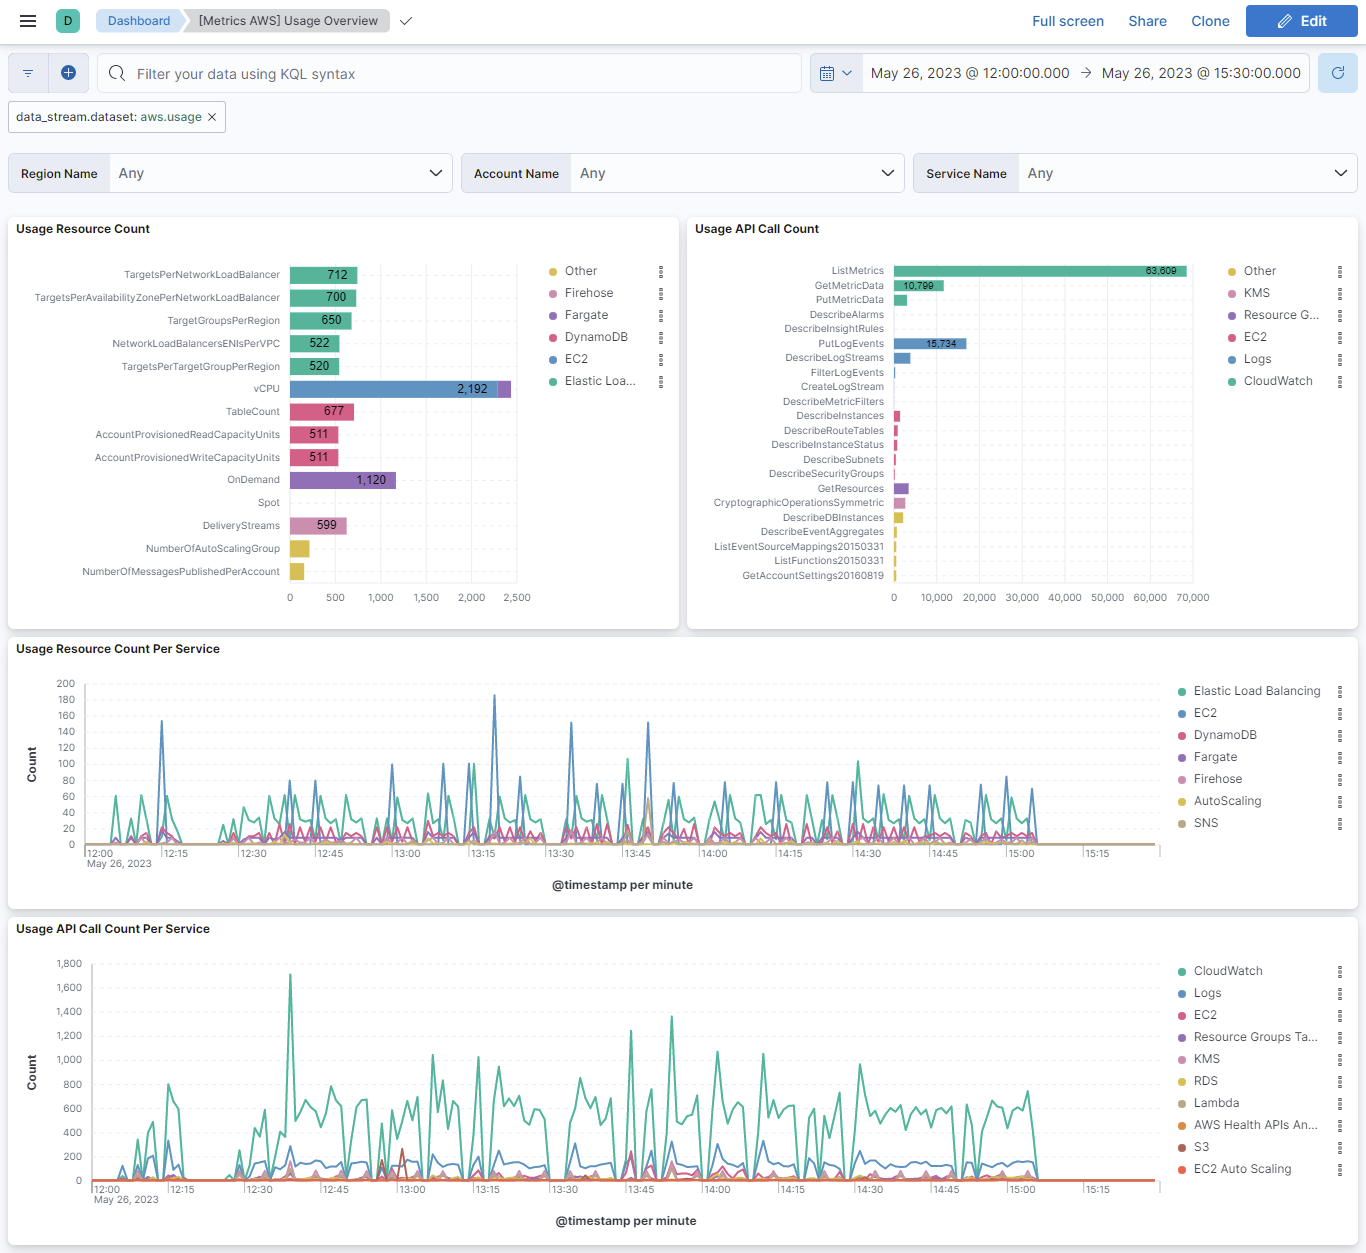Open the add filter plus icon
The image size is (1366, 1253).
pyautogui.click(x=67, y=72)
